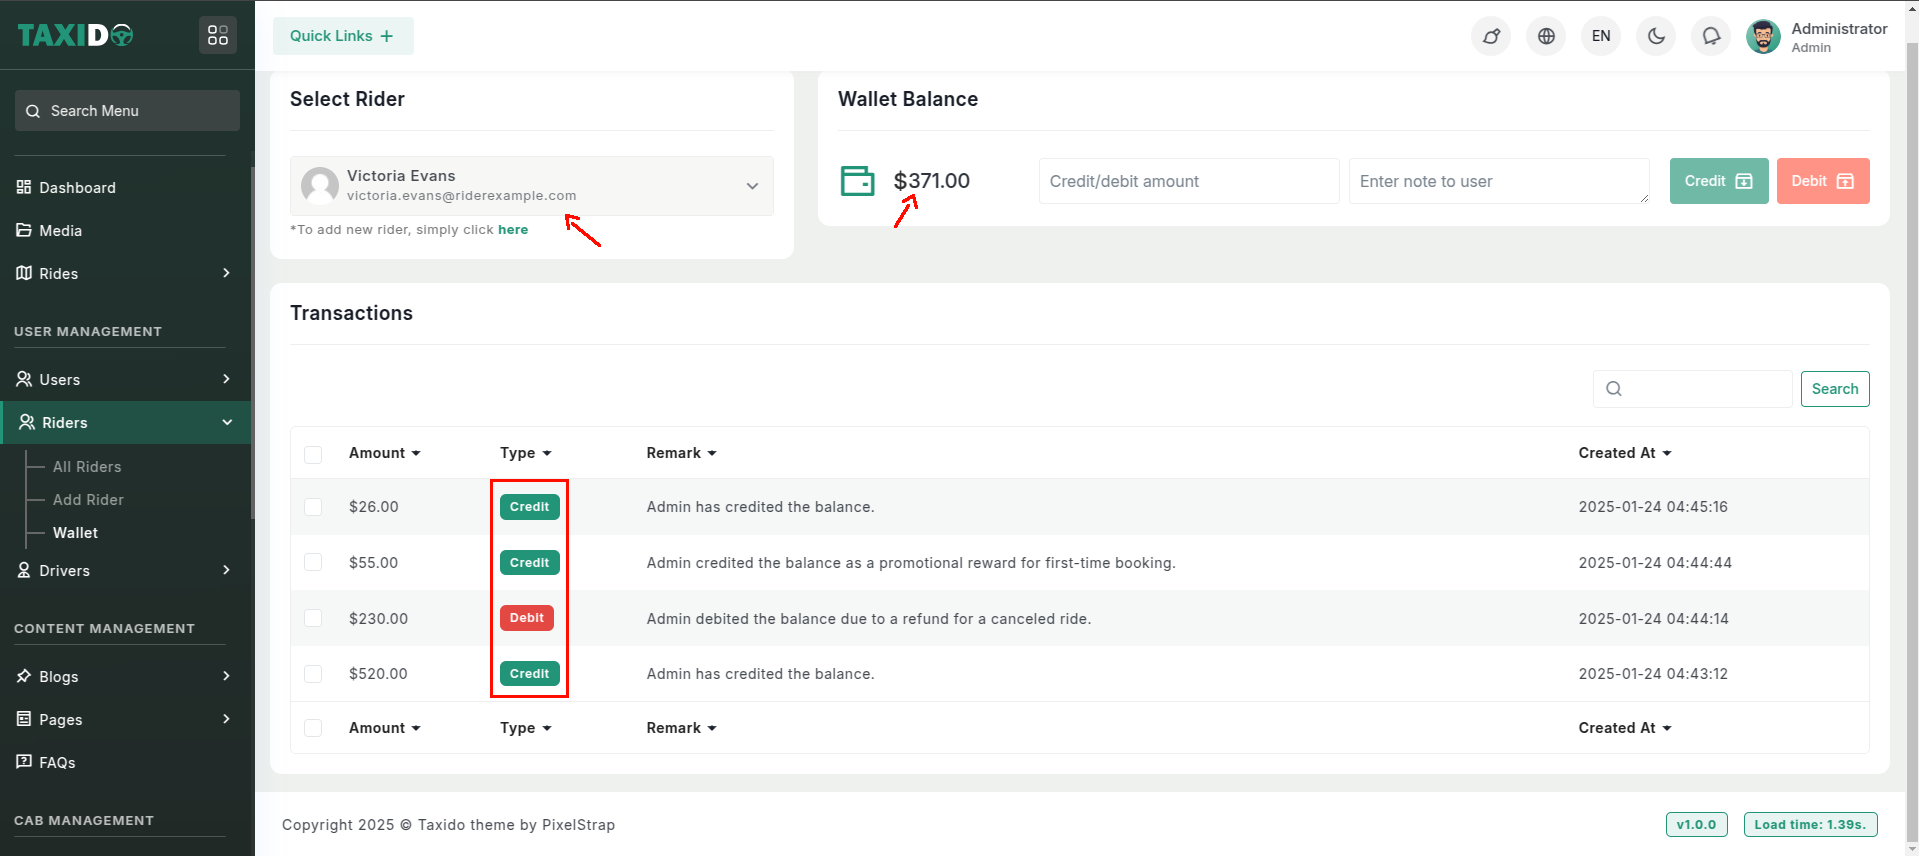Click the globe icon in header
This screenshot has width=1919, height=856.
[x=1546, y=36]
